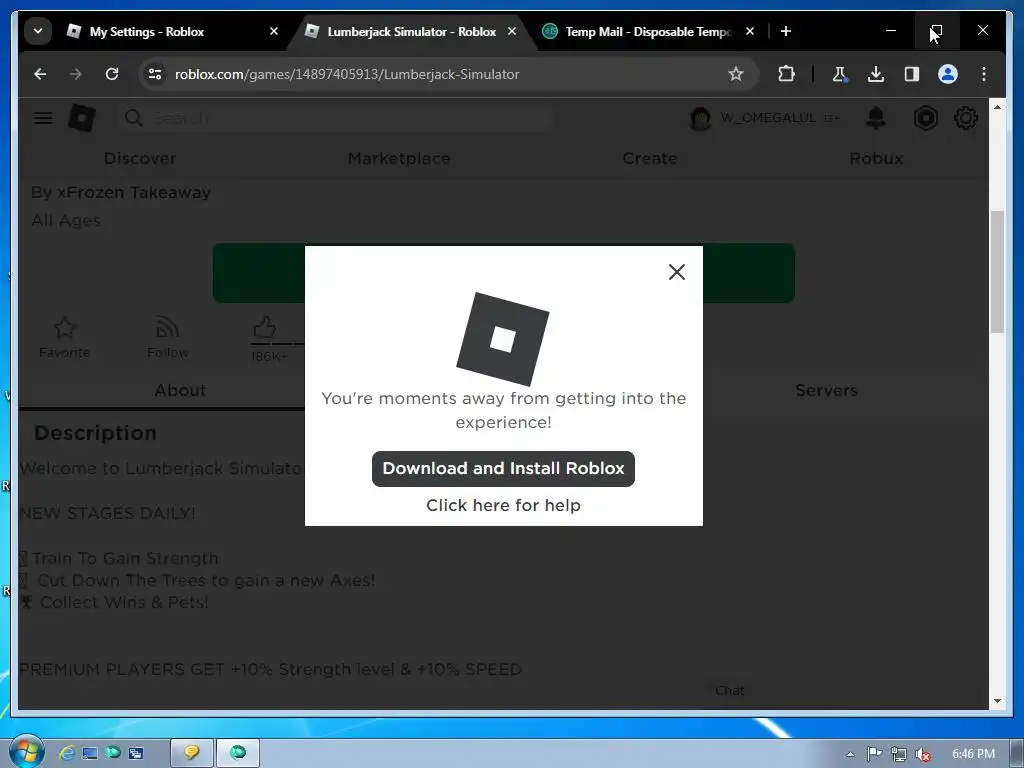Open the Create menu item
This screenshot has width=1024, height=768.
coord(650,158)
